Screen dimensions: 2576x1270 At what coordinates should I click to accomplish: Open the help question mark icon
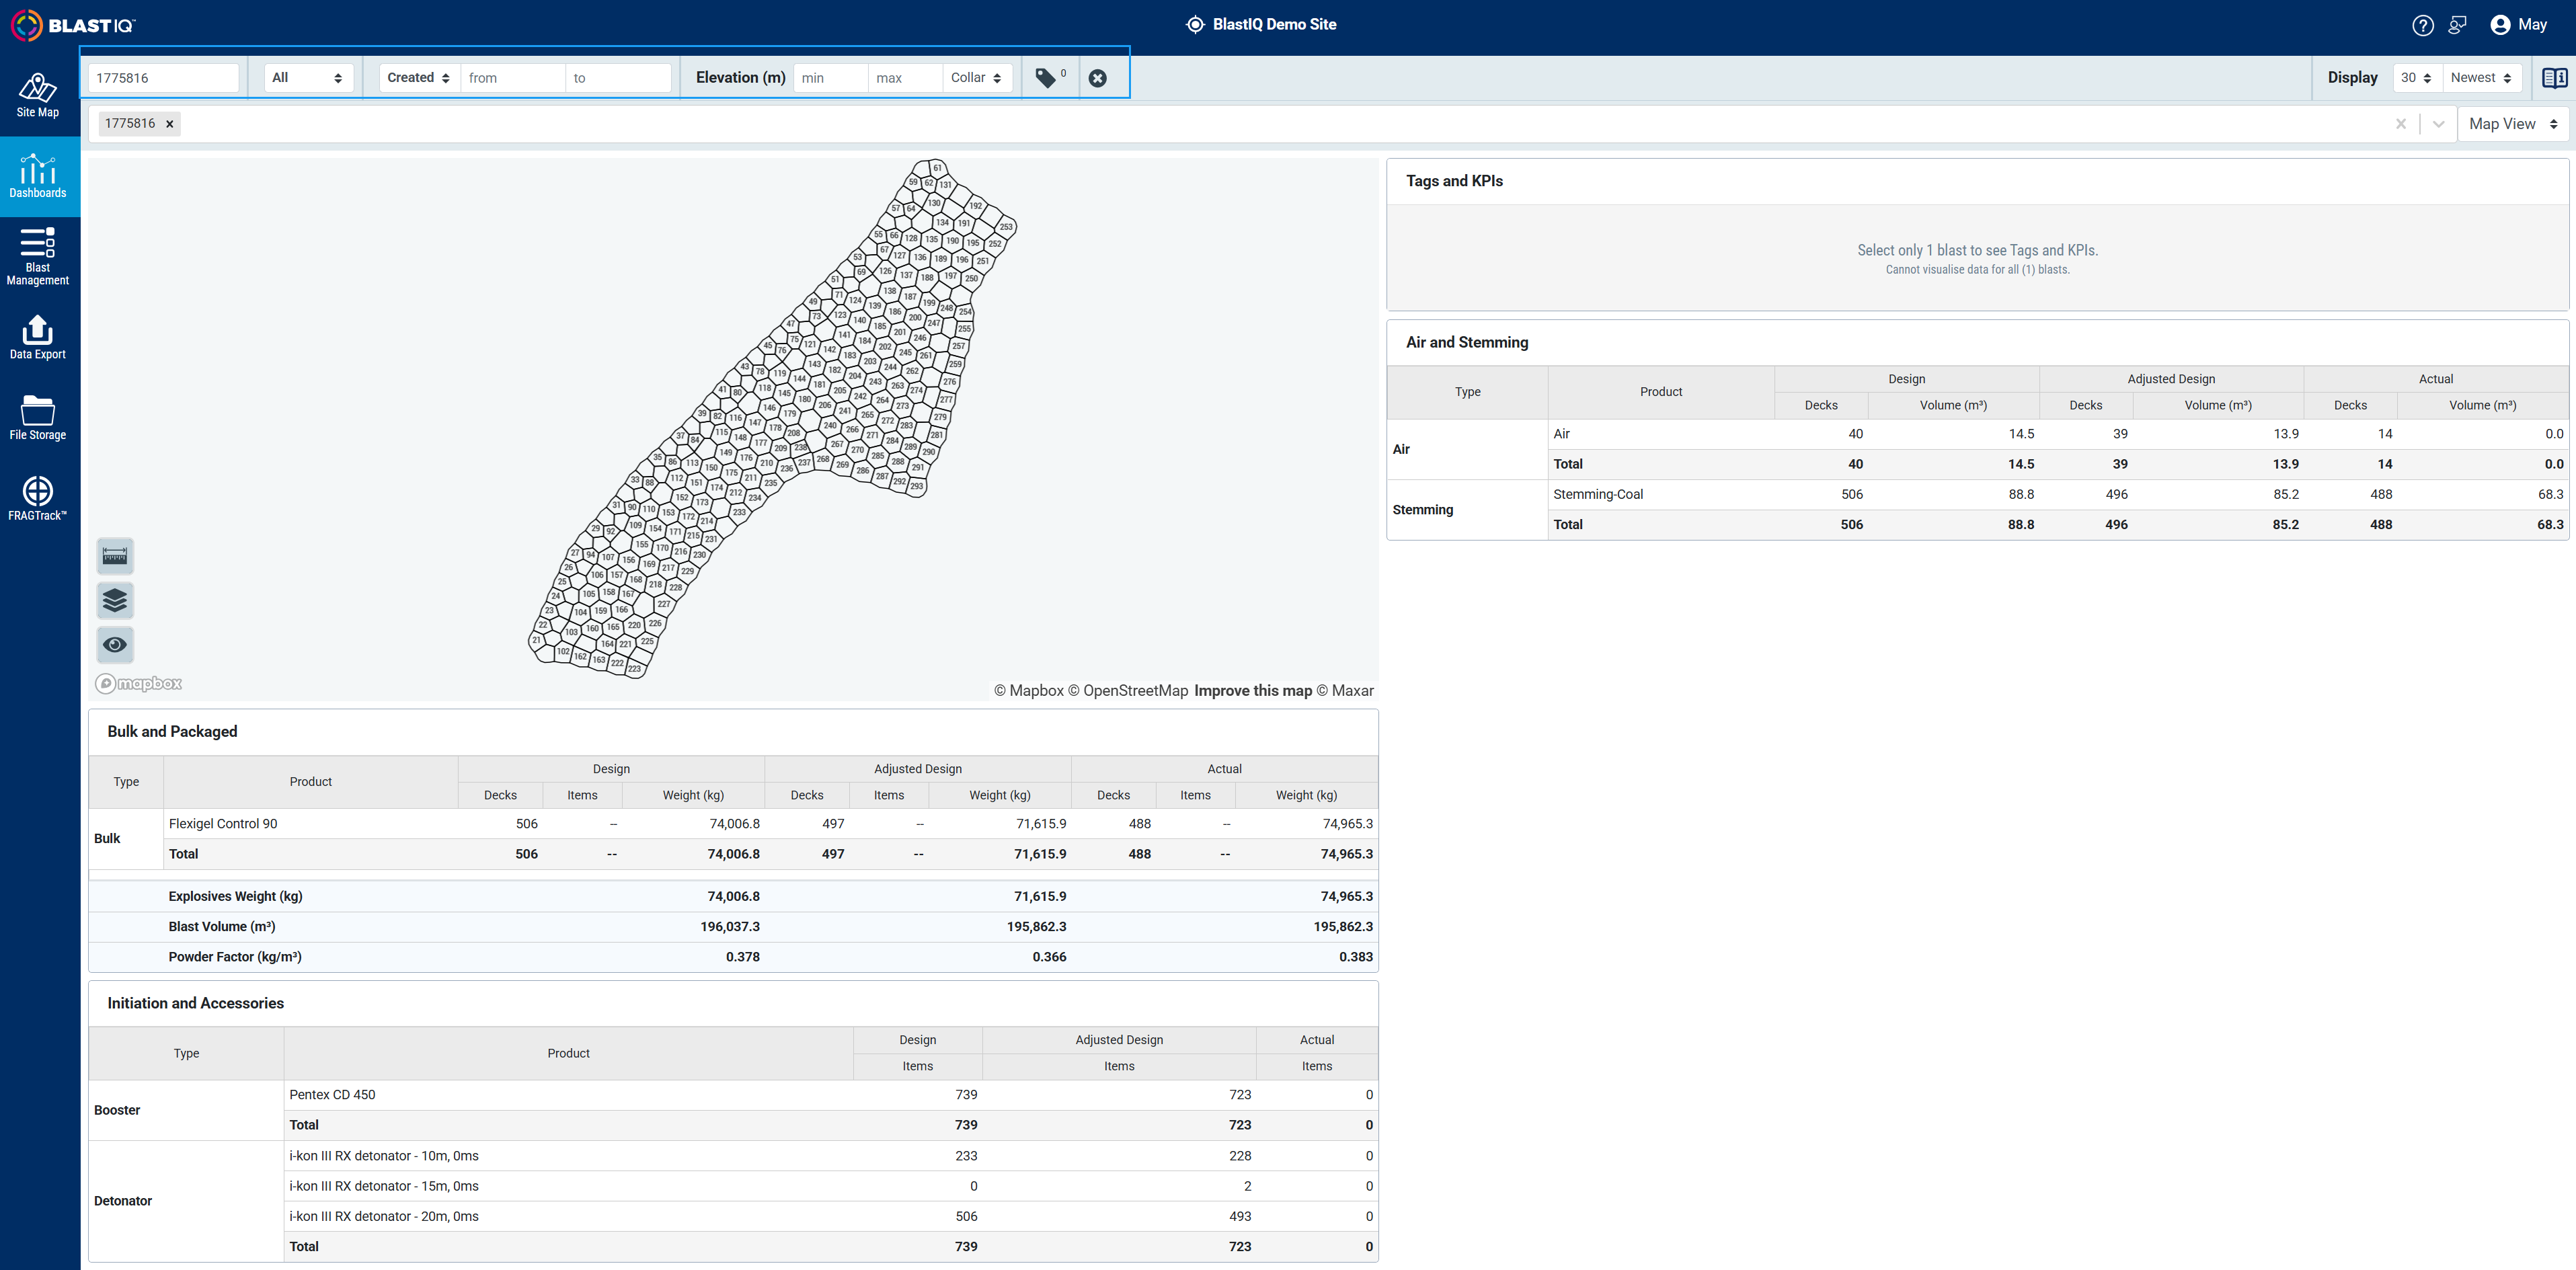click(x=2422, y=25)
